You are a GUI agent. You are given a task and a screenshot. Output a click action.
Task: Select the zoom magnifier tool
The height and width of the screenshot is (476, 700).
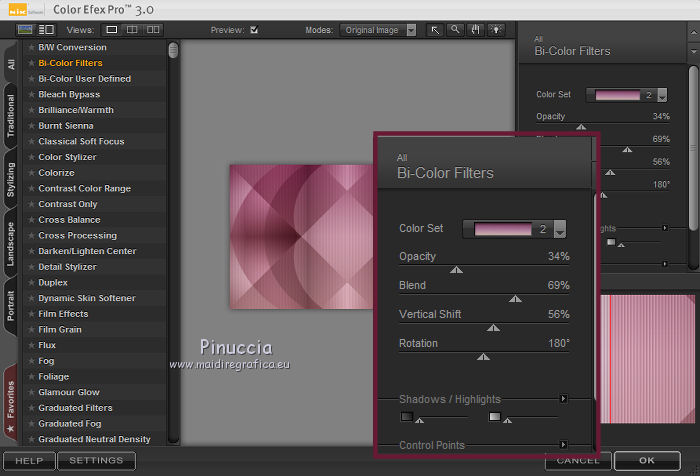(454, 30)
